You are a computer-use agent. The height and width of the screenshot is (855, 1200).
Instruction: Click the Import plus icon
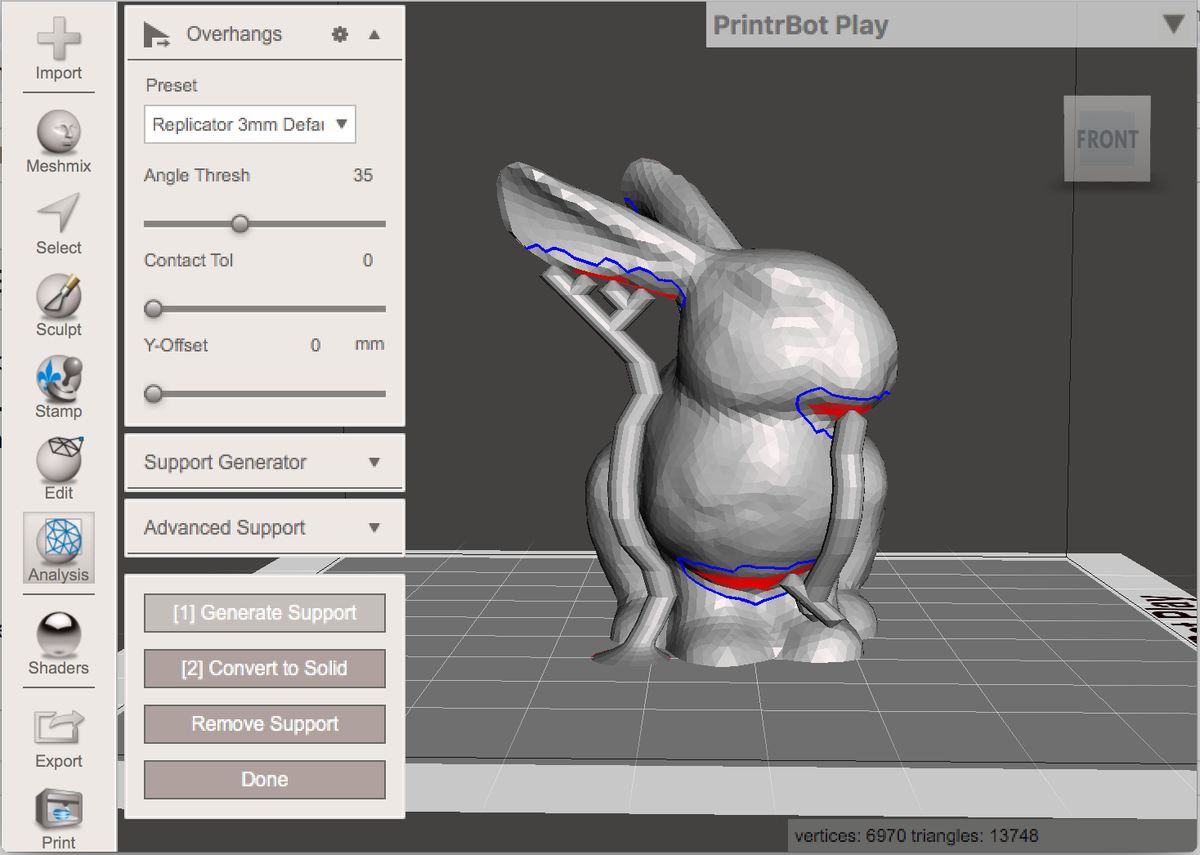click(58, 40)
